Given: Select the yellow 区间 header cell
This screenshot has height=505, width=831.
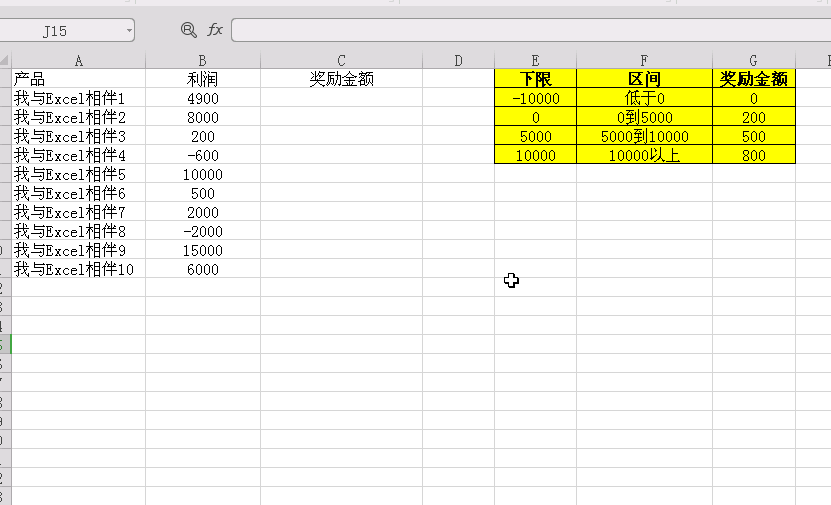Looking at the screenshot, I should click(644, 79).
